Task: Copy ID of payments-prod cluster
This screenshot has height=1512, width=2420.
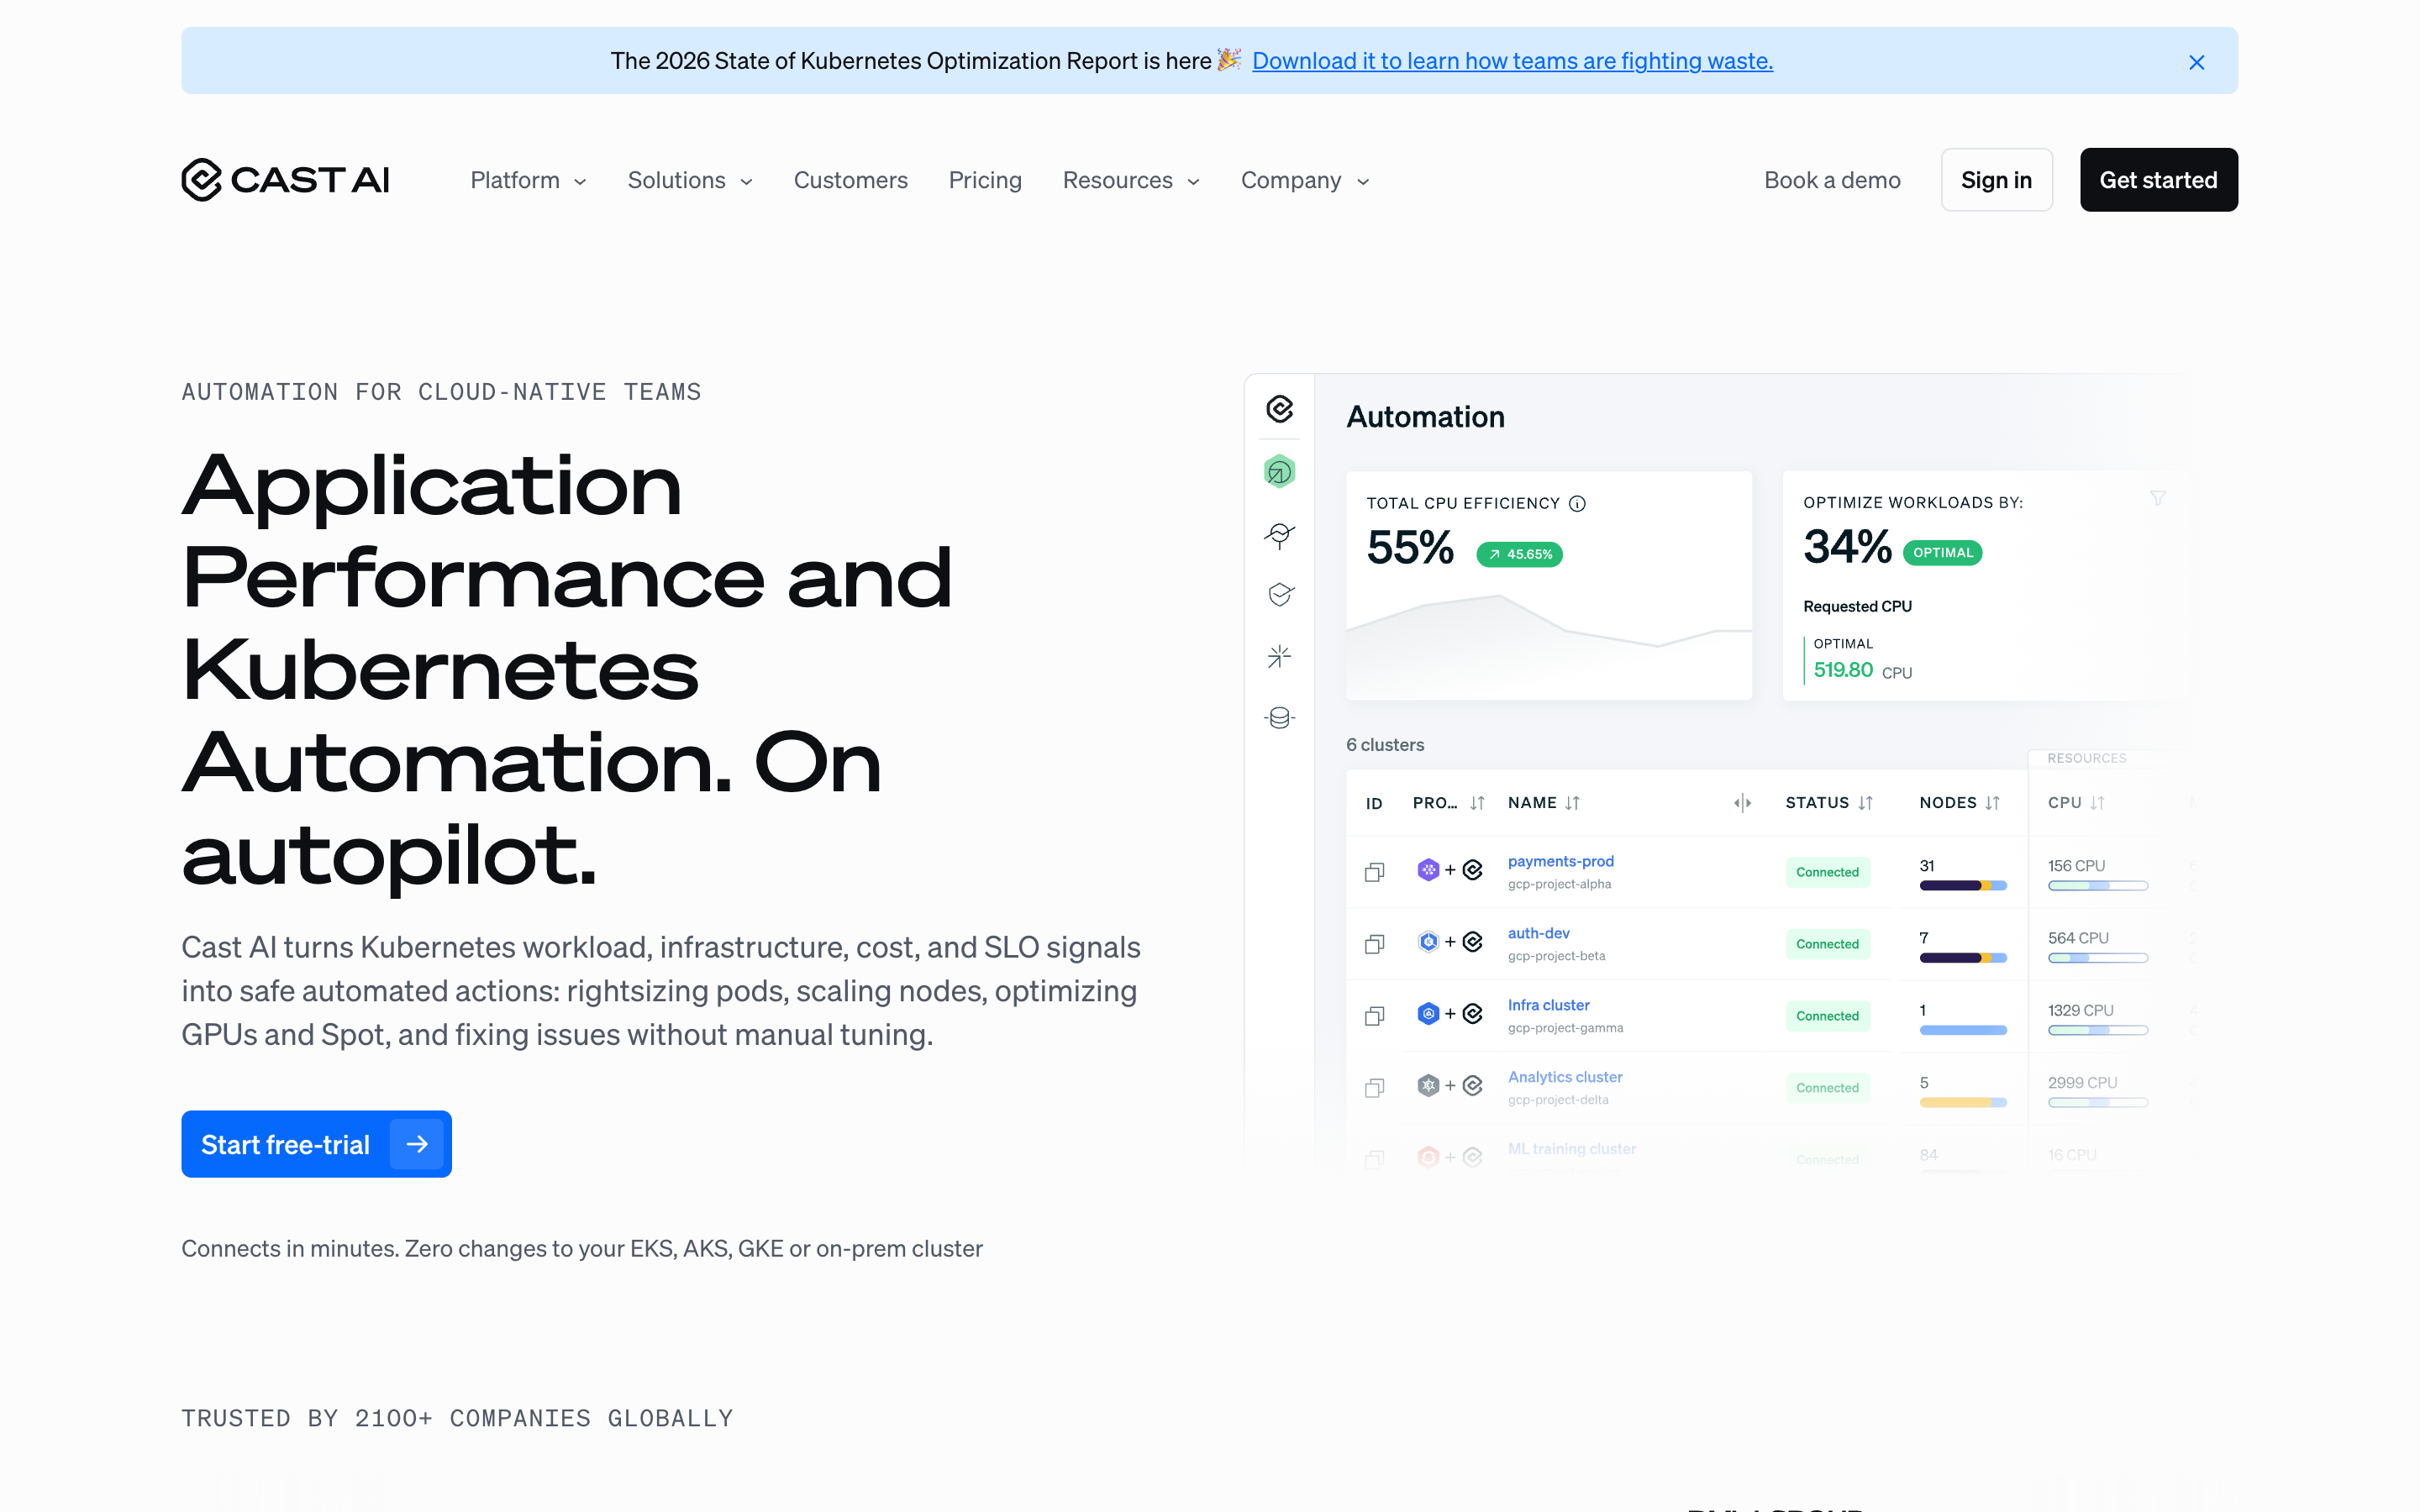Action: click(x=1375, y=872)
